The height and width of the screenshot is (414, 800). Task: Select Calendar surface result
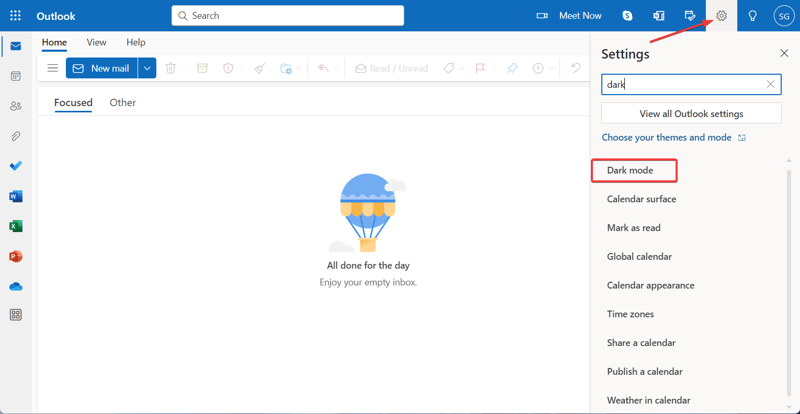[641, 199]
